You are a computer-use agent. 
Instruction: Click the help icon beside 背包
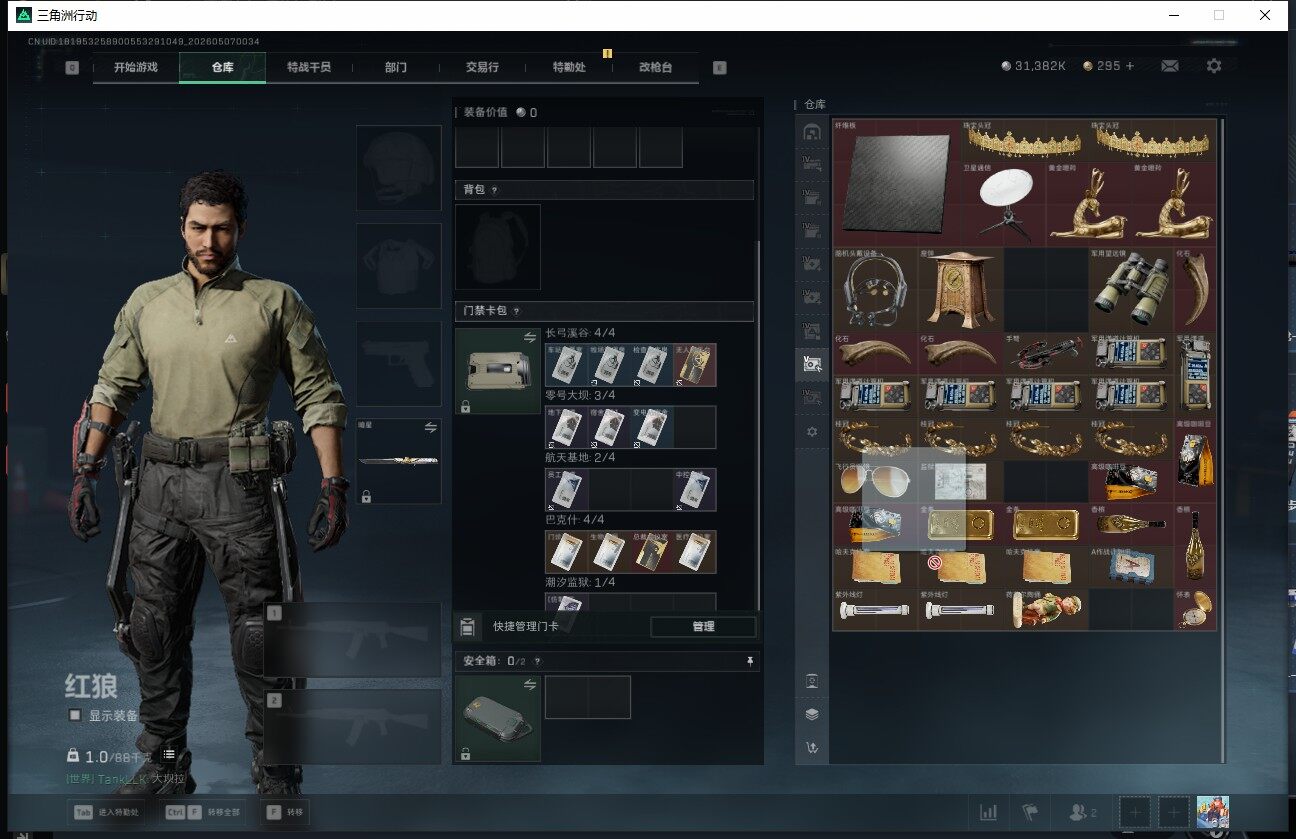pyautogui.click(x=494, y=190)
